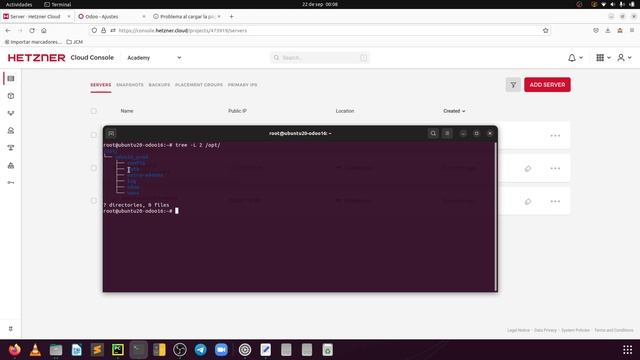Focus the Hetzner console search field
Image resolution: width=640 pixels, height=360 pixels.
(320, 58)
